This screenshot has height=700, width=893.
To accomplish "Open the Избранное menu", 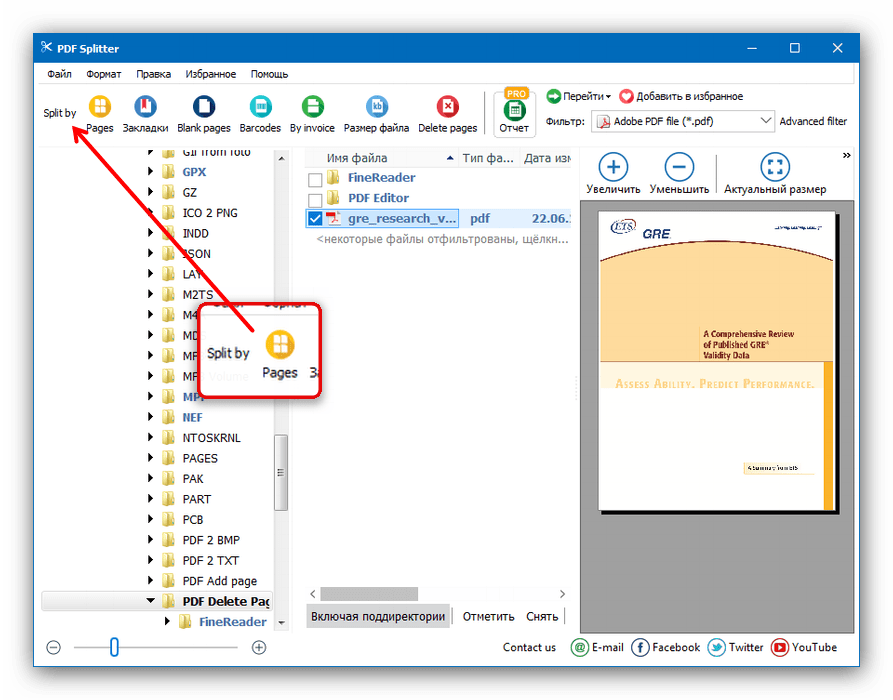I will (x=210, y=74).
